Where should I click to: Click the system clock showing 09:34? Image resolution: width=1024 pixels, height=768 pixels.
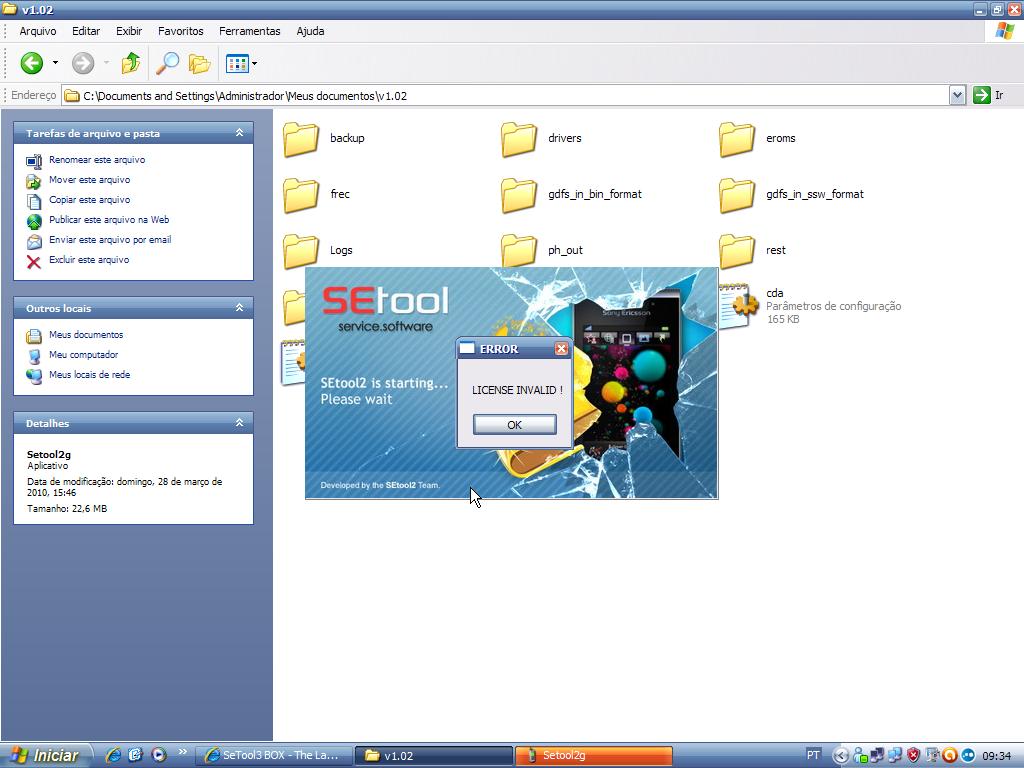[997, 756]
